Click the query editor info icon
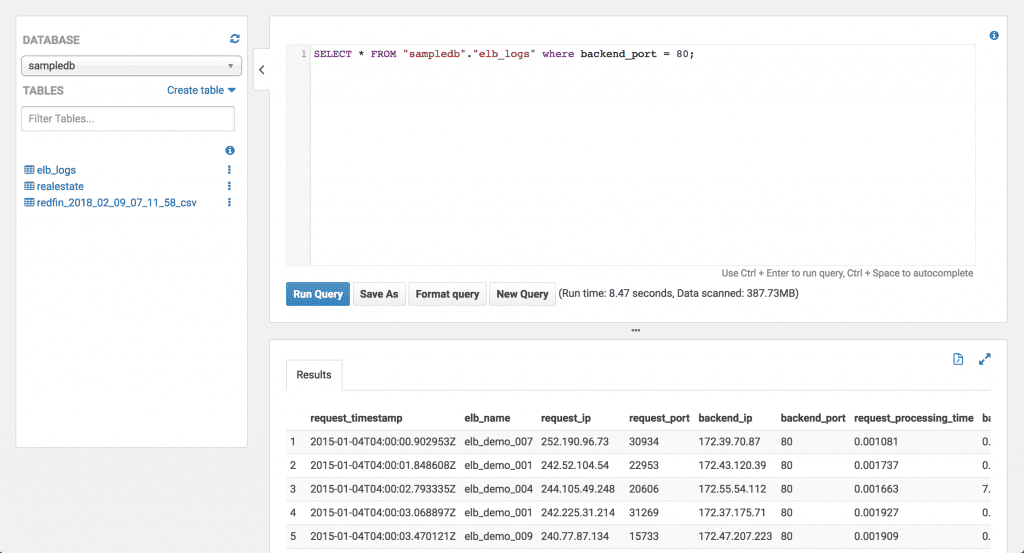 [994, 35]
